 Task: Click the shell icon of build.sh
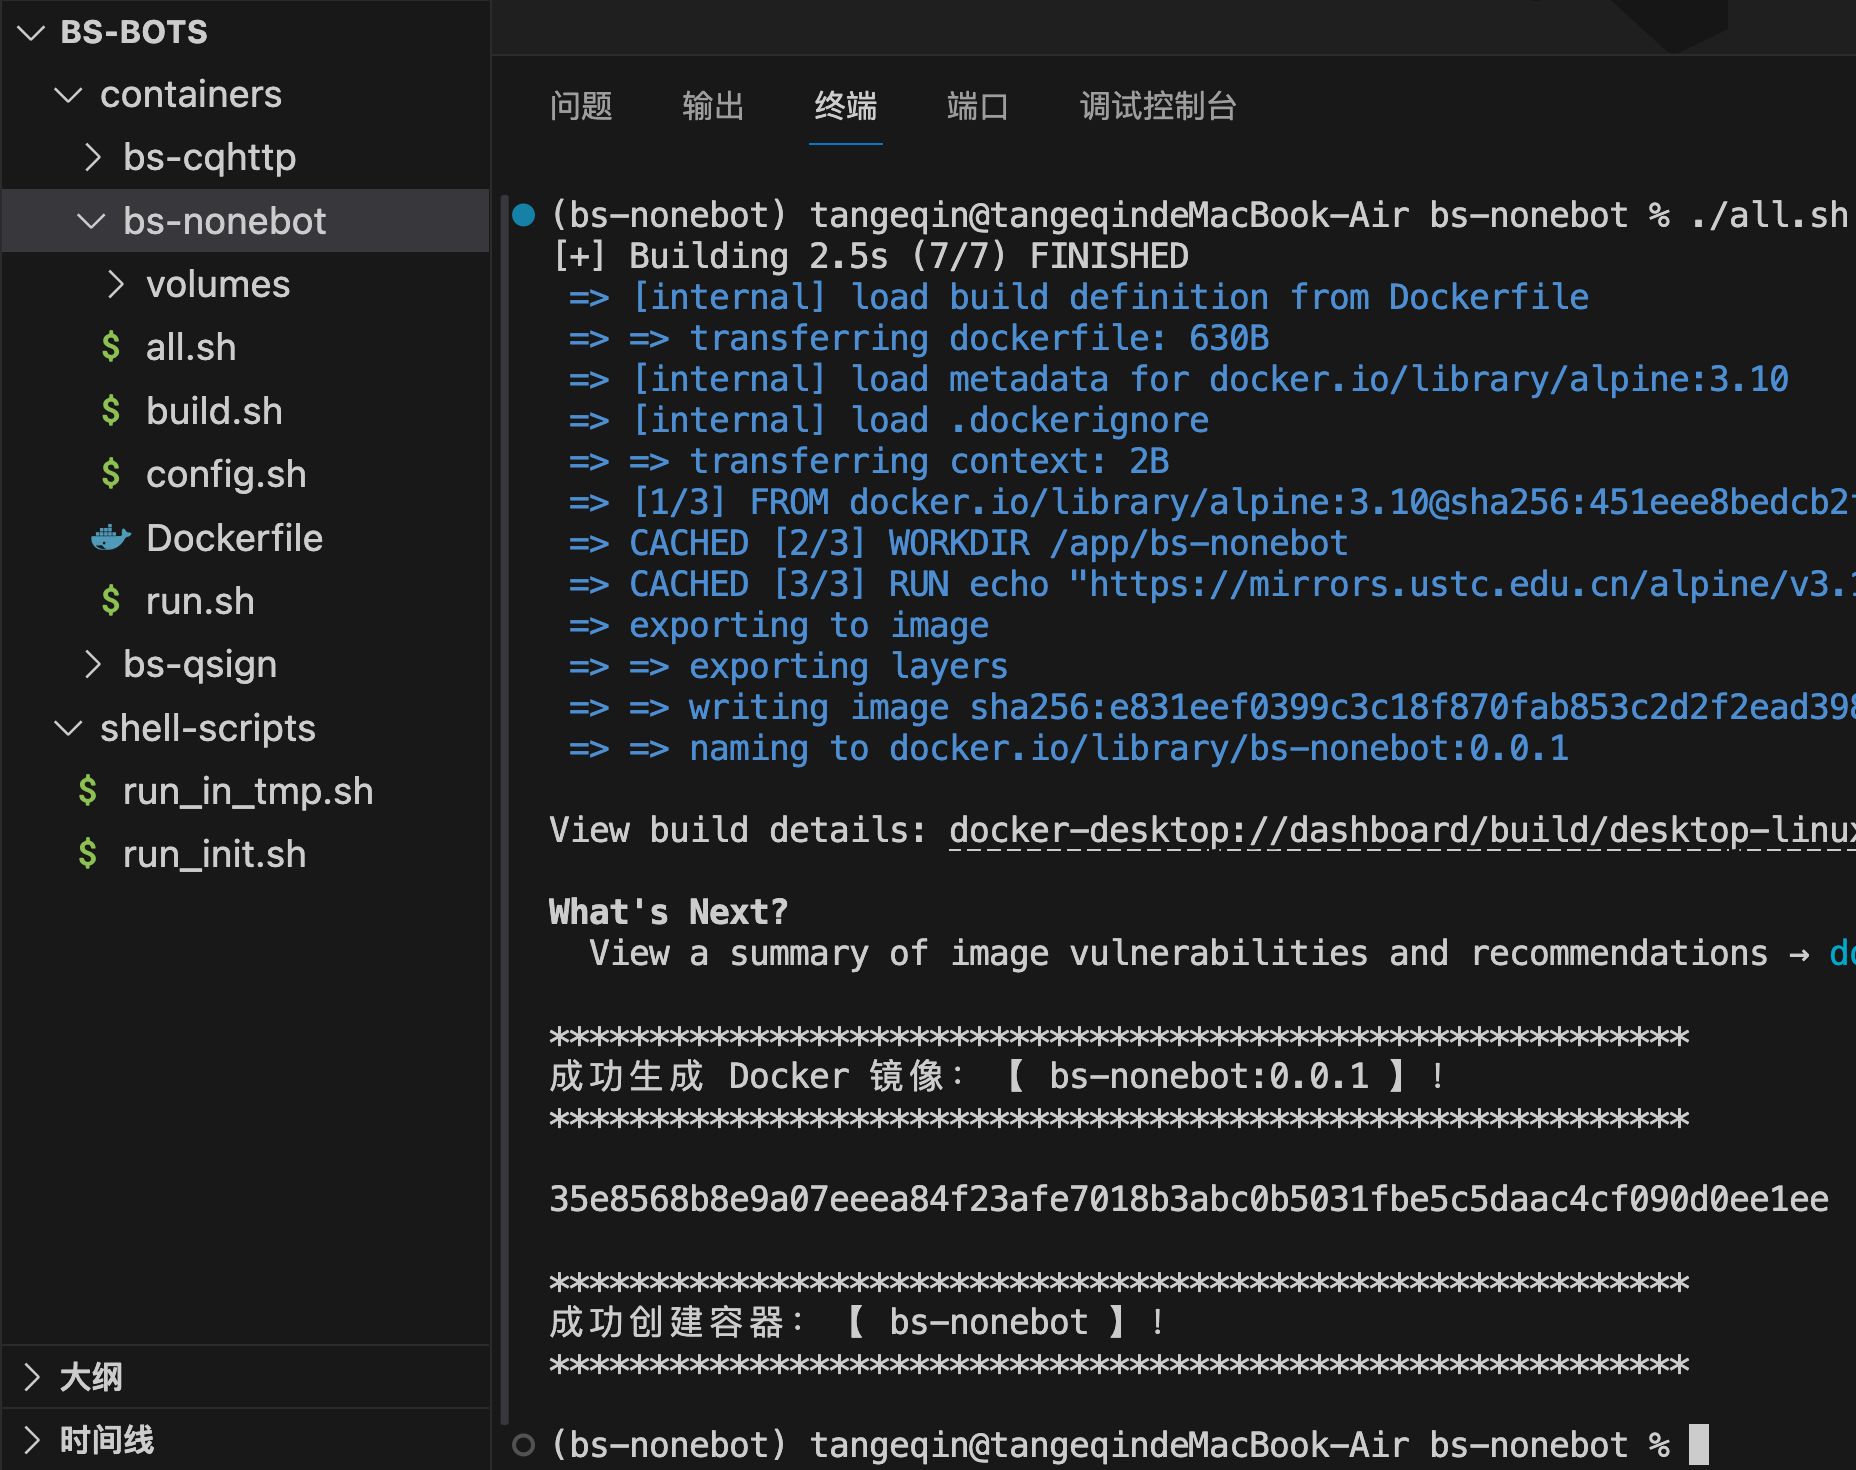[x=111, y=411]
